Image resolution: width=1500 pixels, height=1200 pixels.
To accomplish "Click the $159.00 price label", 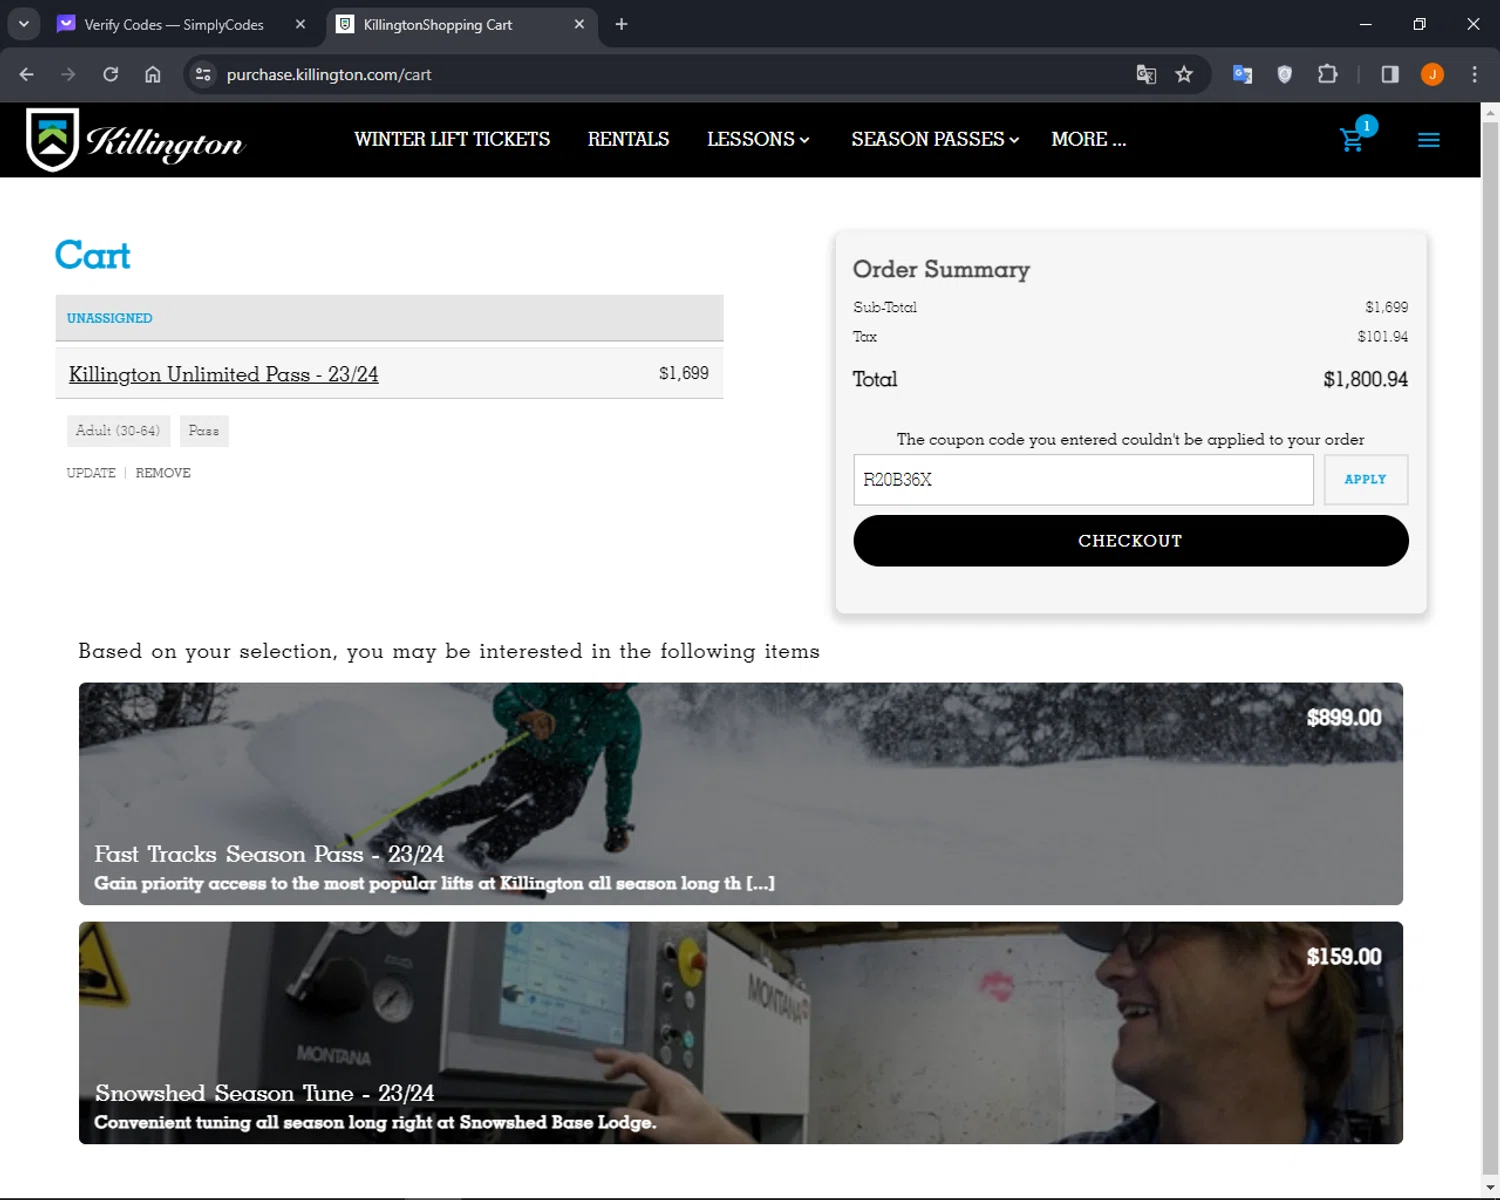I will (1343, 957).
